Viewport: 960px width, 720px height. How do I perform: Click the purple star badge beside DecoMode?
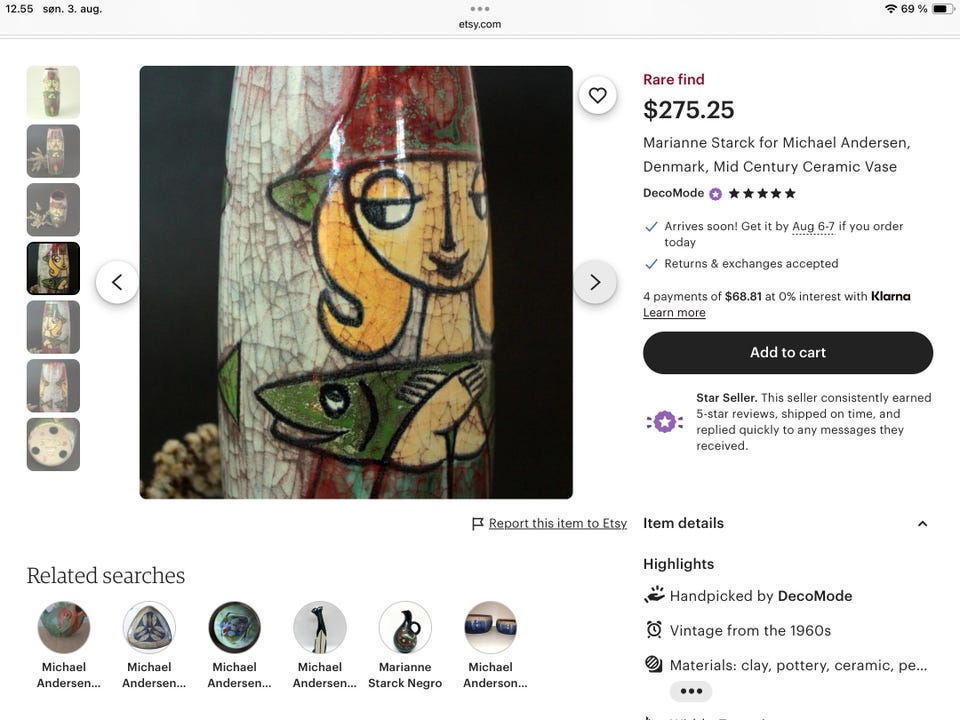(x=715, y=194)
